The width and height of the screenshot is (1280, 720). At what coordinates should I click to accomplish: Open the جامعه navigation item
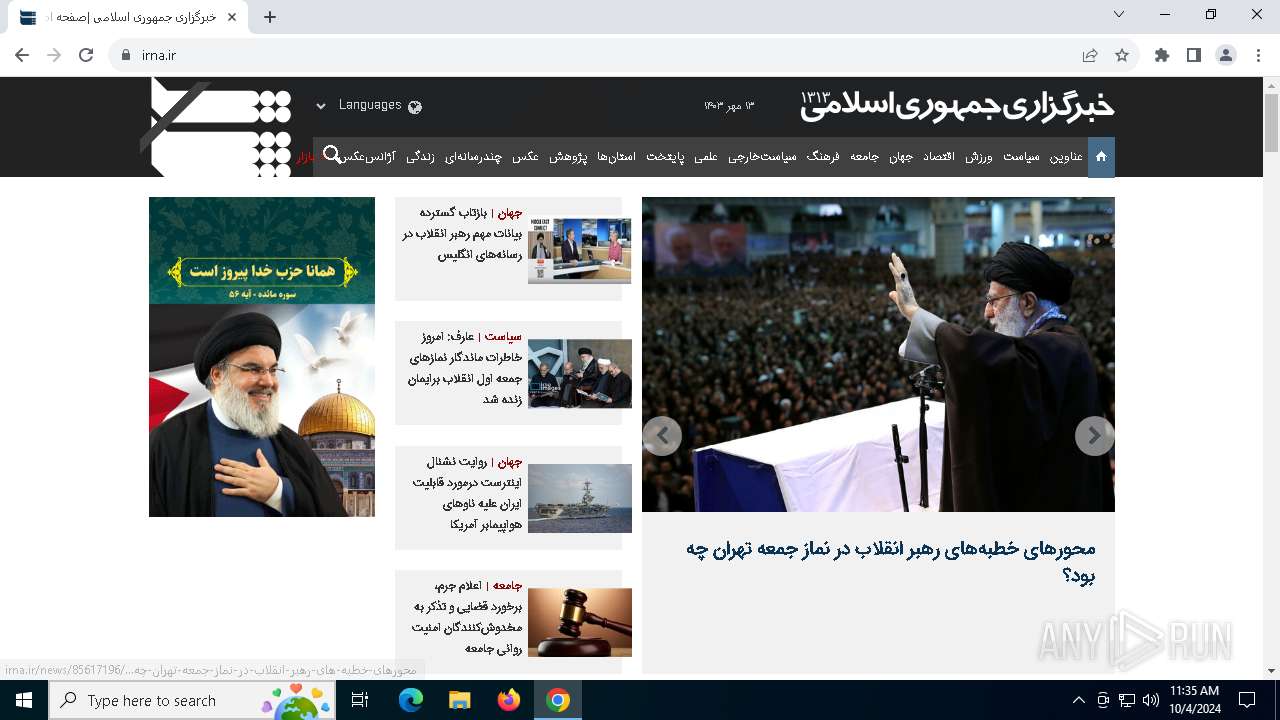(x=865, y=157)
